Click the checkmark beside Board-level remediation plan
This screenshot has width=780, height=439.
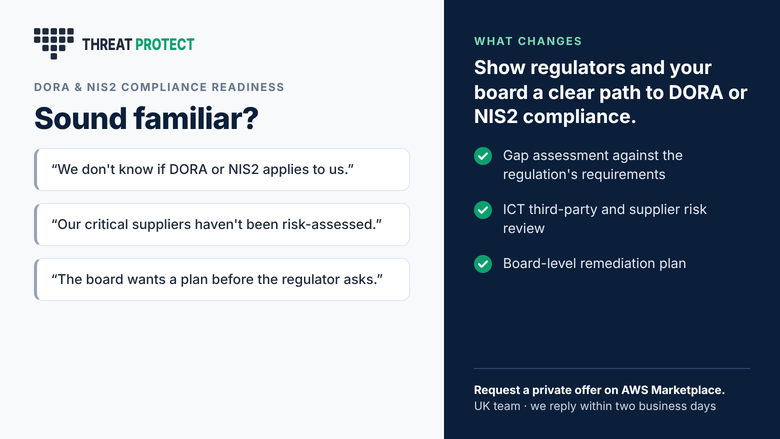[483, 263]
